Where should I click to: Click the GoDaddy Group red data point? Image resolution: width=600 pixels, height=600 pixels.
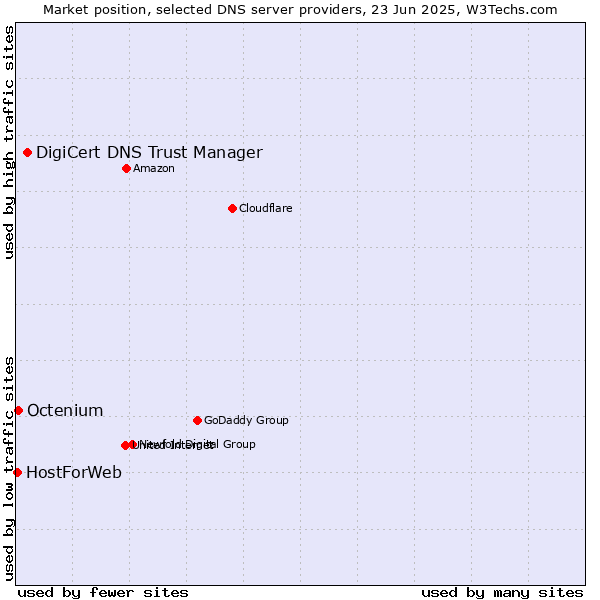[x=197, y=421]
